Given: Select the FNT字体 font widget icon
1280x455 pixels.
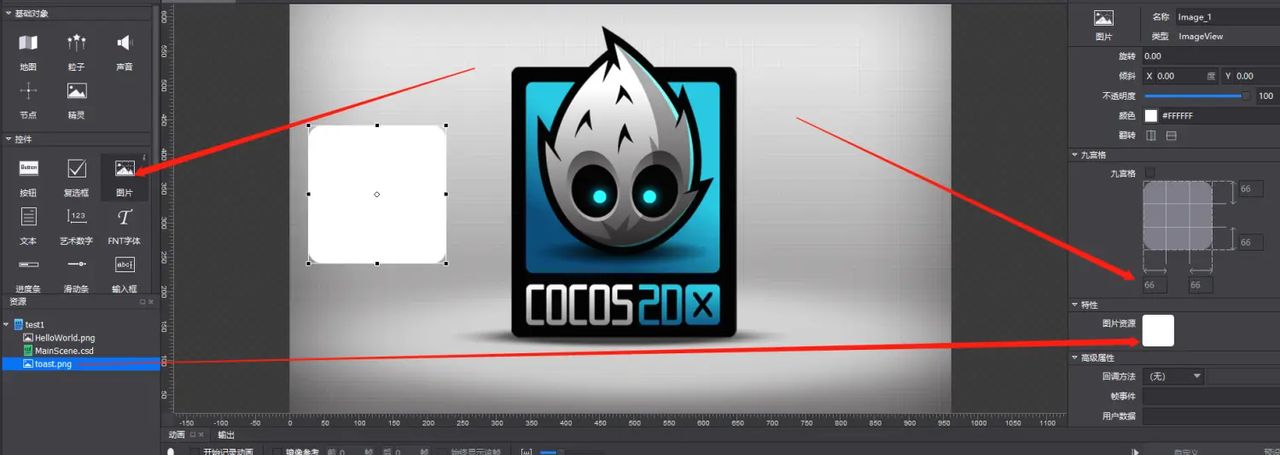Looking at the screenshot, I should (x=124, y=216).
